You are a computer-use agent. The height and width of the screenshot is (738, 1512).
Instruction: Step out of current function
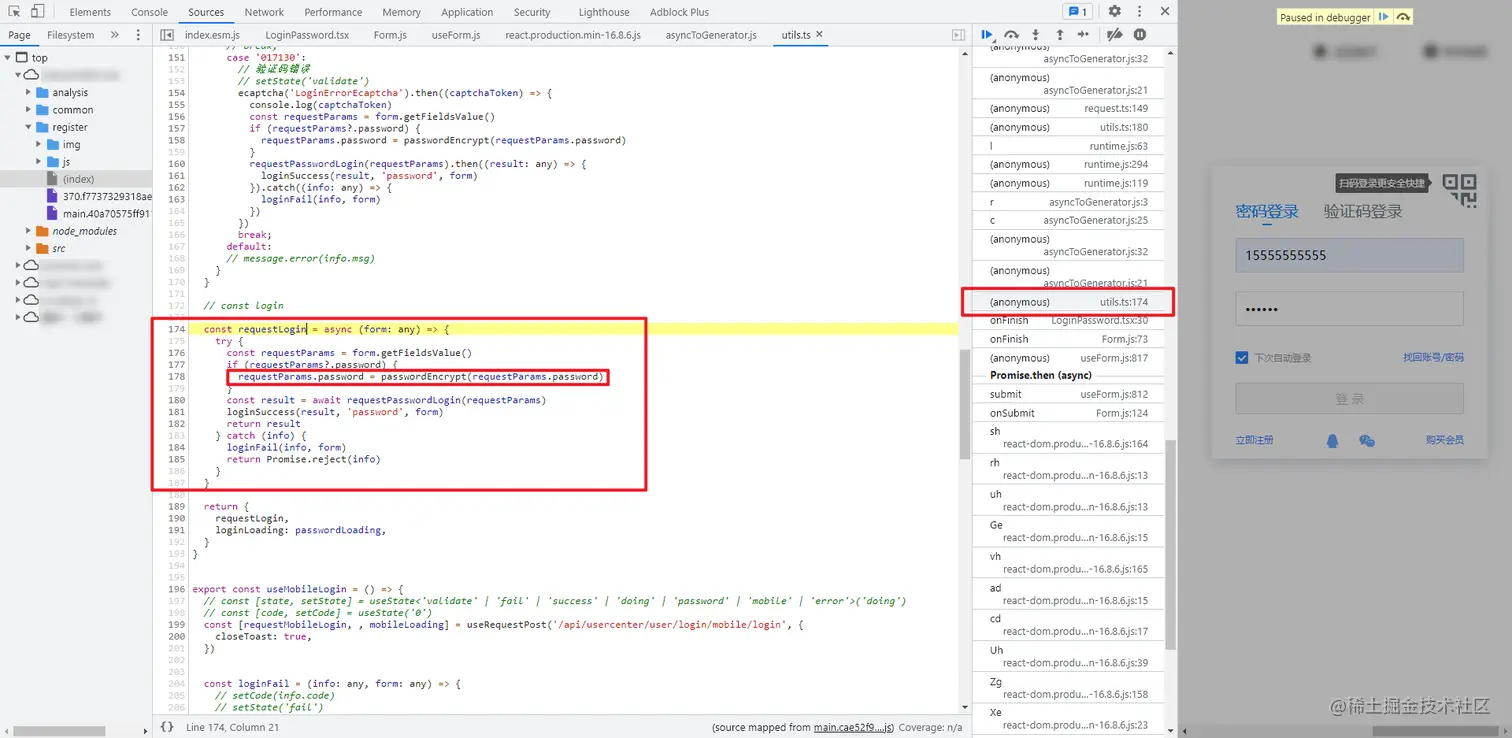click(1060, 35)
